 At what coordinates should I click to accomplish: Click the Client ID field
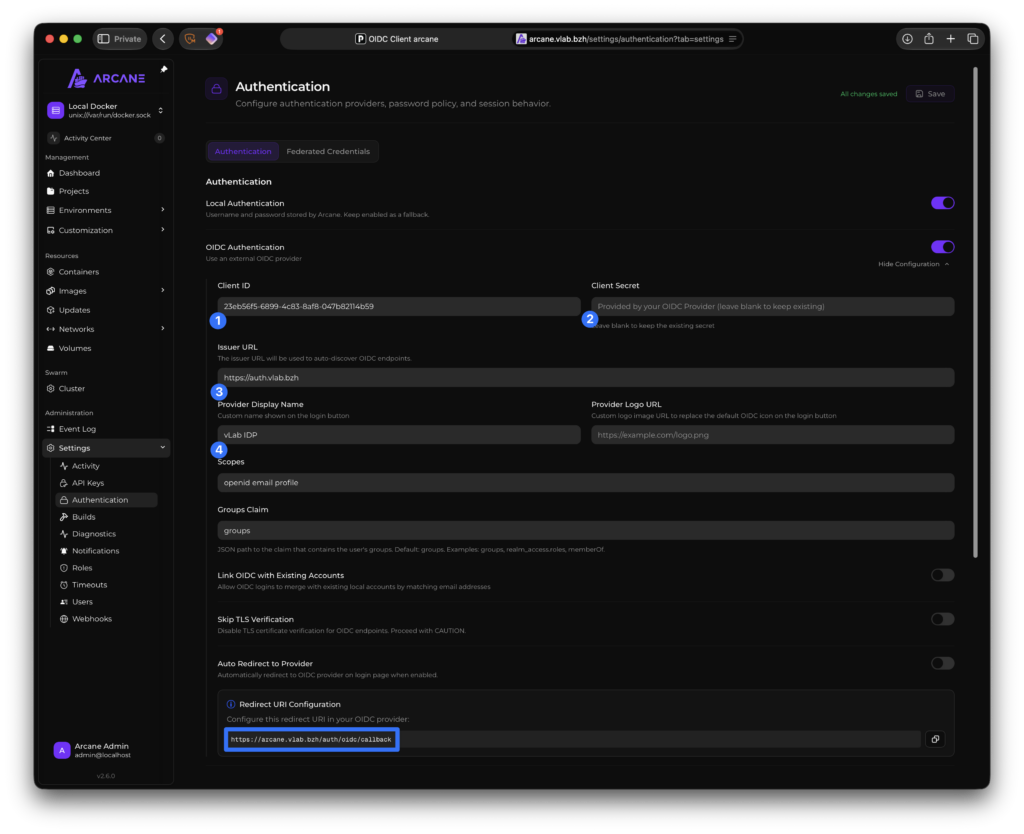point(398,306)
